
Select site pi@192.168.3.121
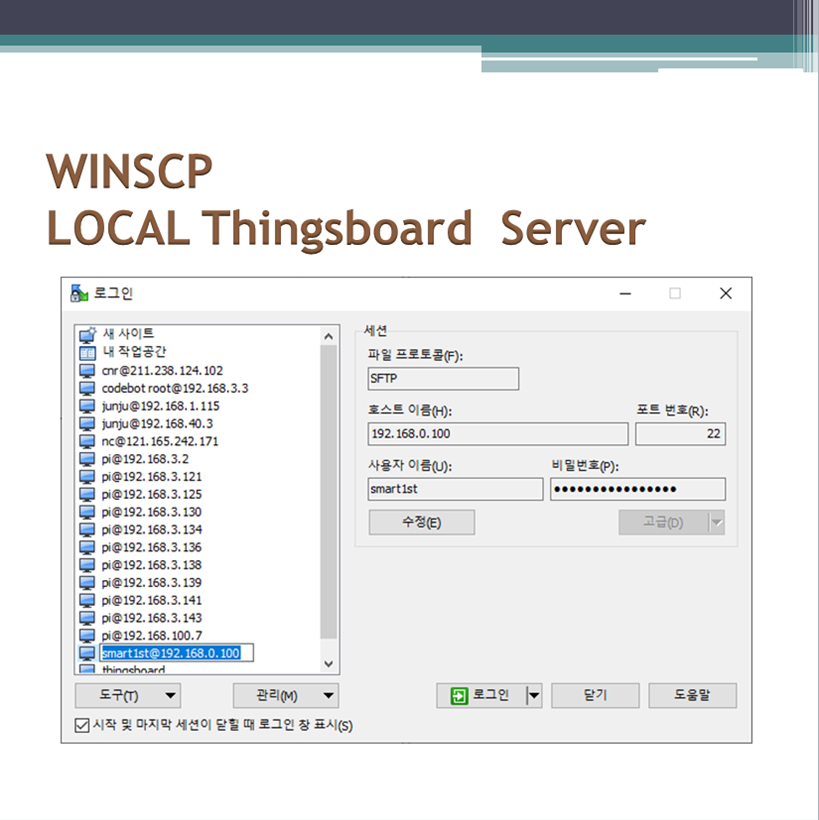click(151, 477)
